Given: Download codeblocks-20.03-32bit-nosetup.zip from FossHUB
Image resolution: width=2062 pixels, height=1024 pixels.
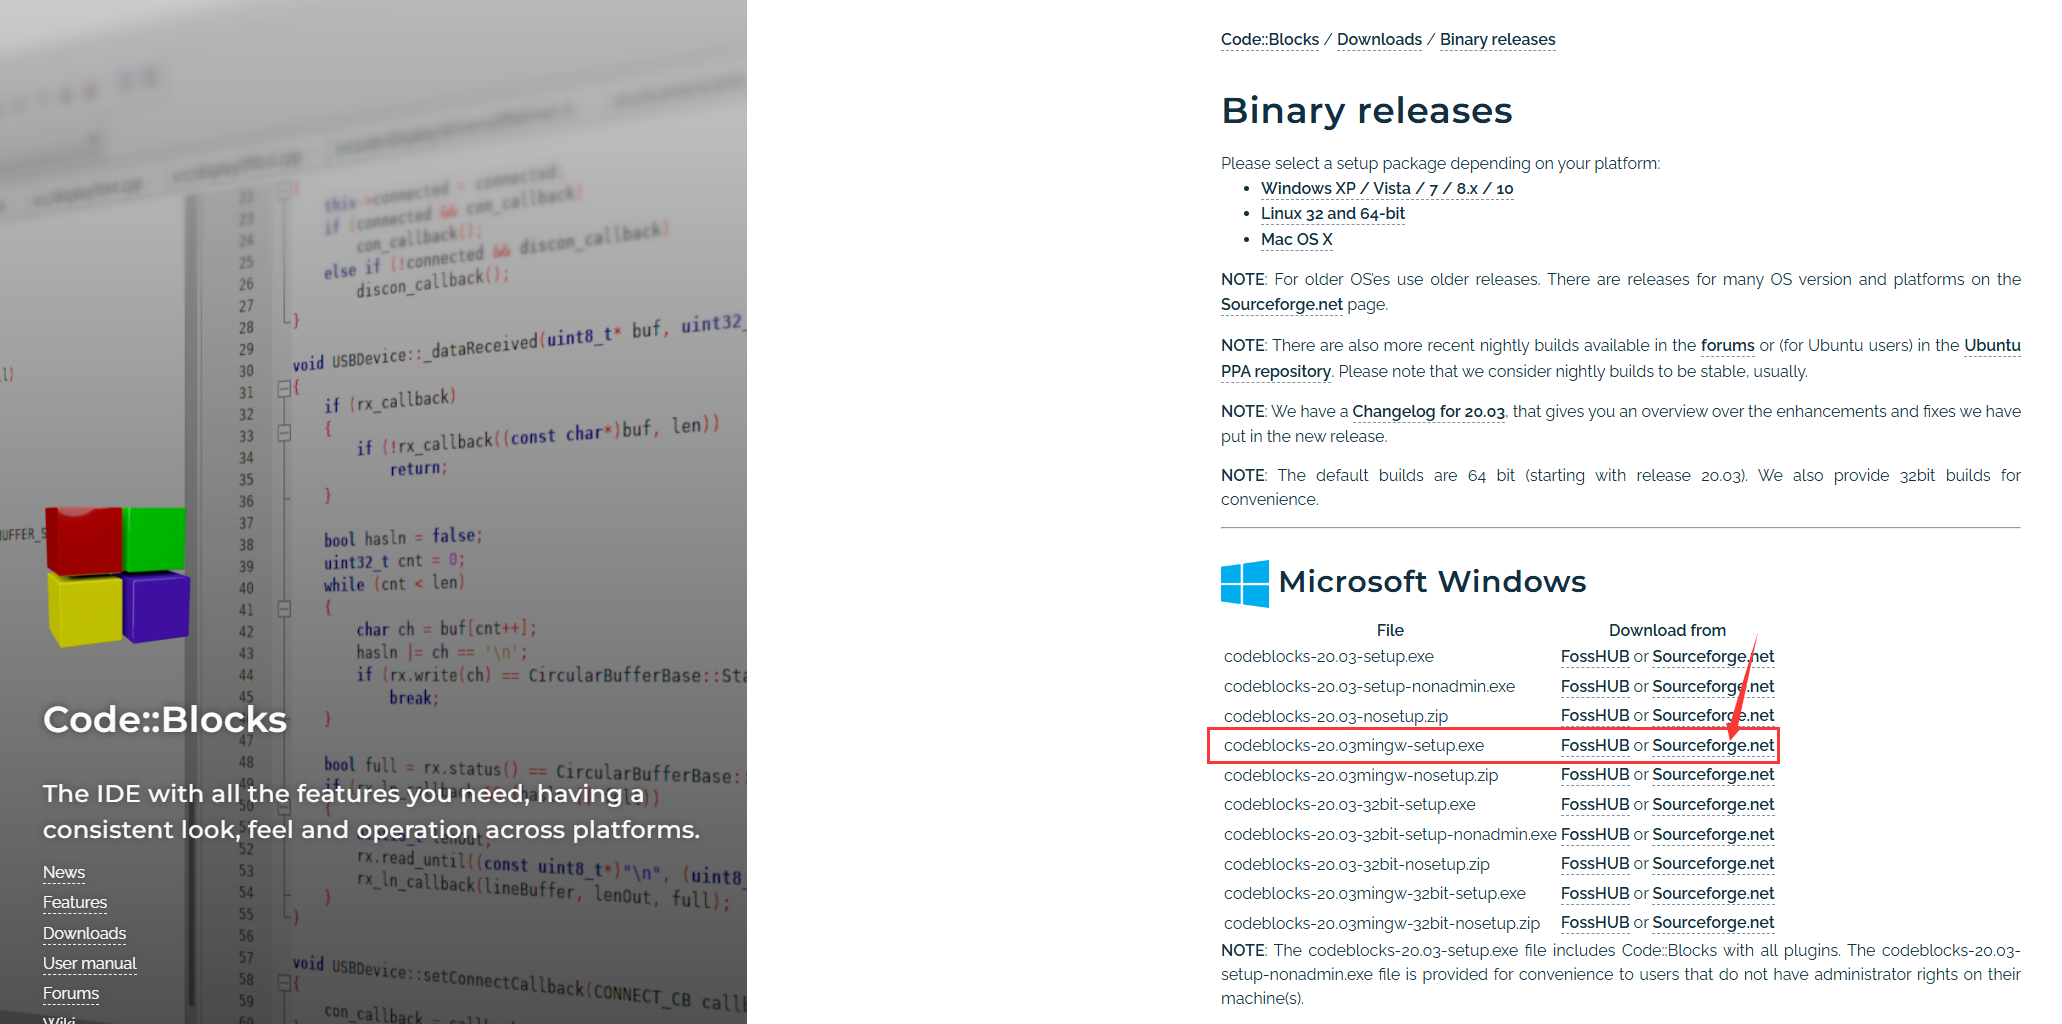Looking at the screenshot, I should coord(1595,863).
